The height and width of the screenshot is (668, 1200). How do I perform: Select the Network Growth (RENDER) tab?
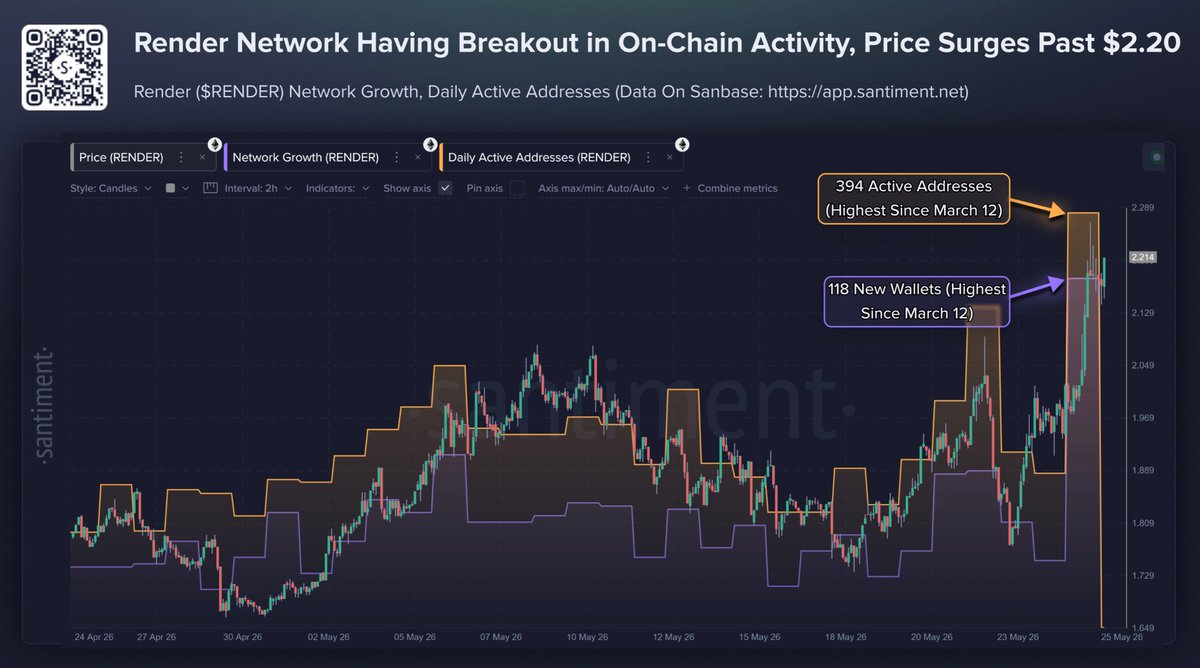point(304,157)
